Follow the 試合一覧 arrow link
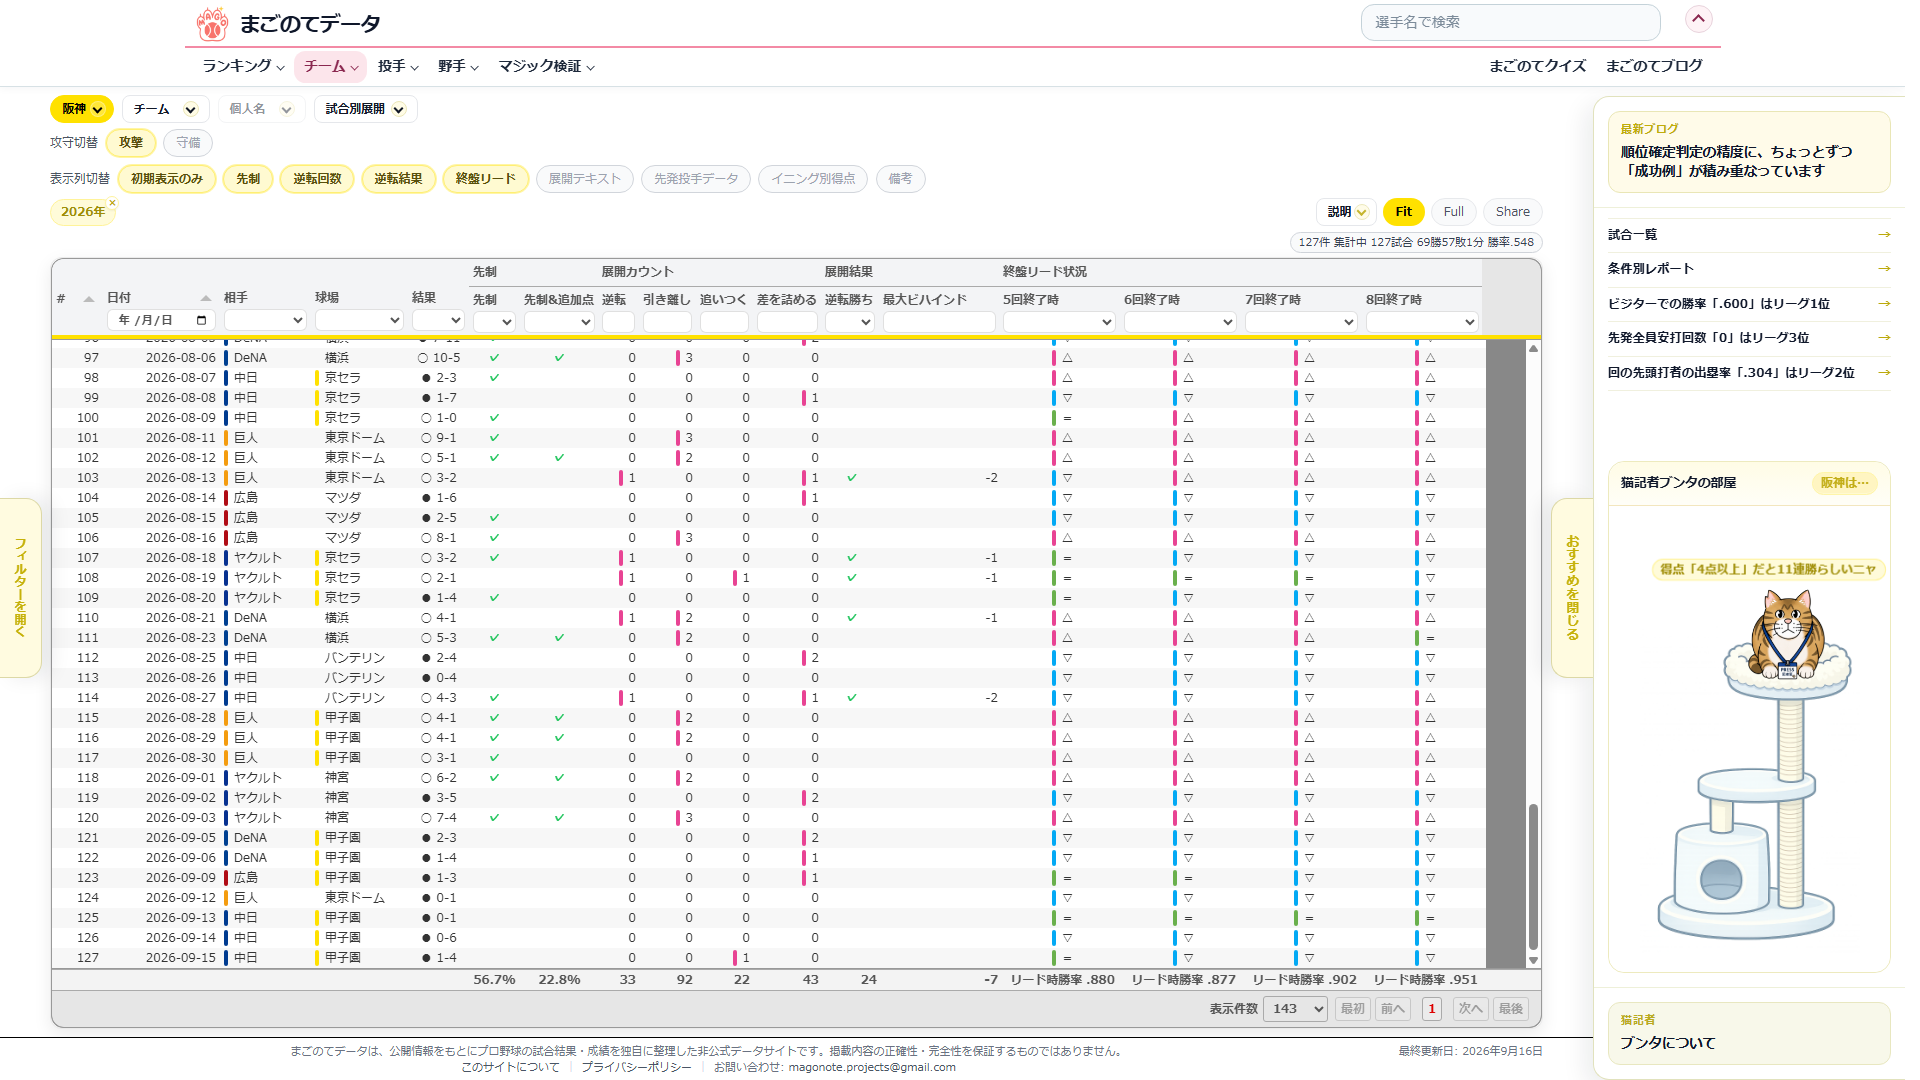This screenshot has height=1080, width=1920. [x=1884, y=234]
